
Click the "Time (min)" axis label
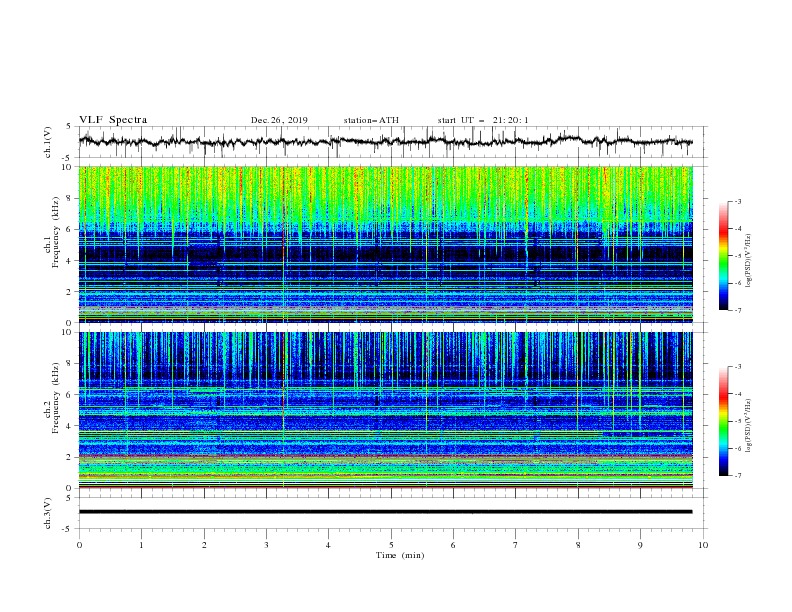[400, 555]
